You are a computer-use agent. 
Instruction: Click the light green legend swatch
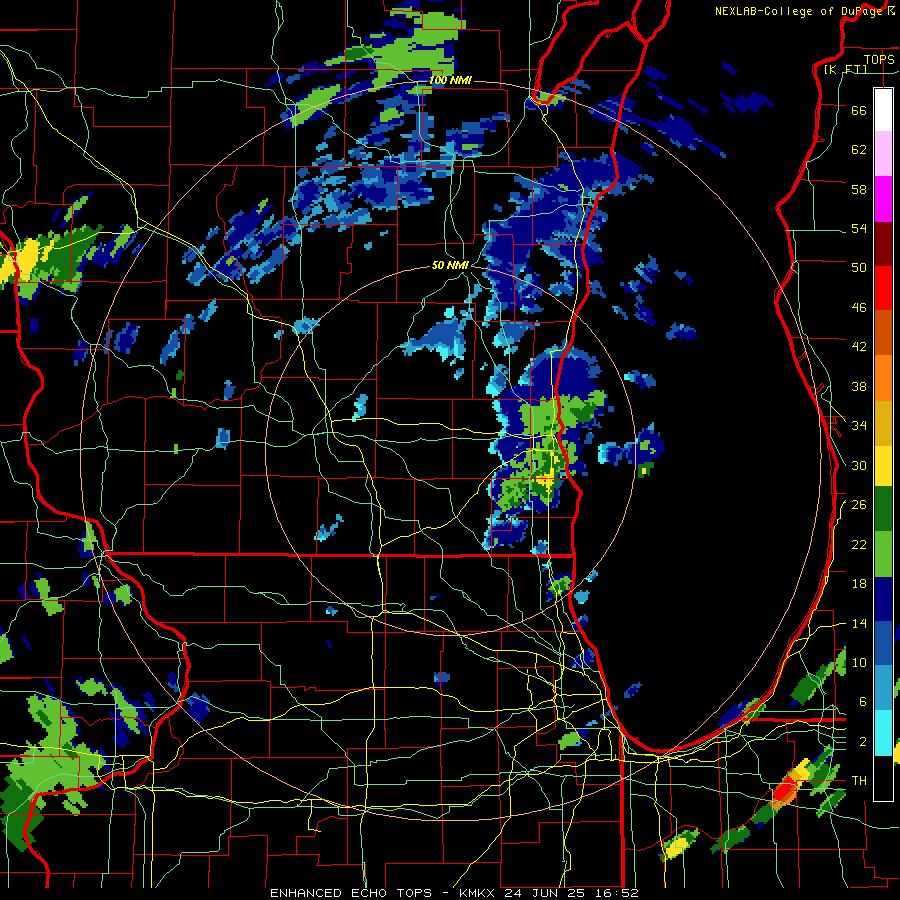883,554
